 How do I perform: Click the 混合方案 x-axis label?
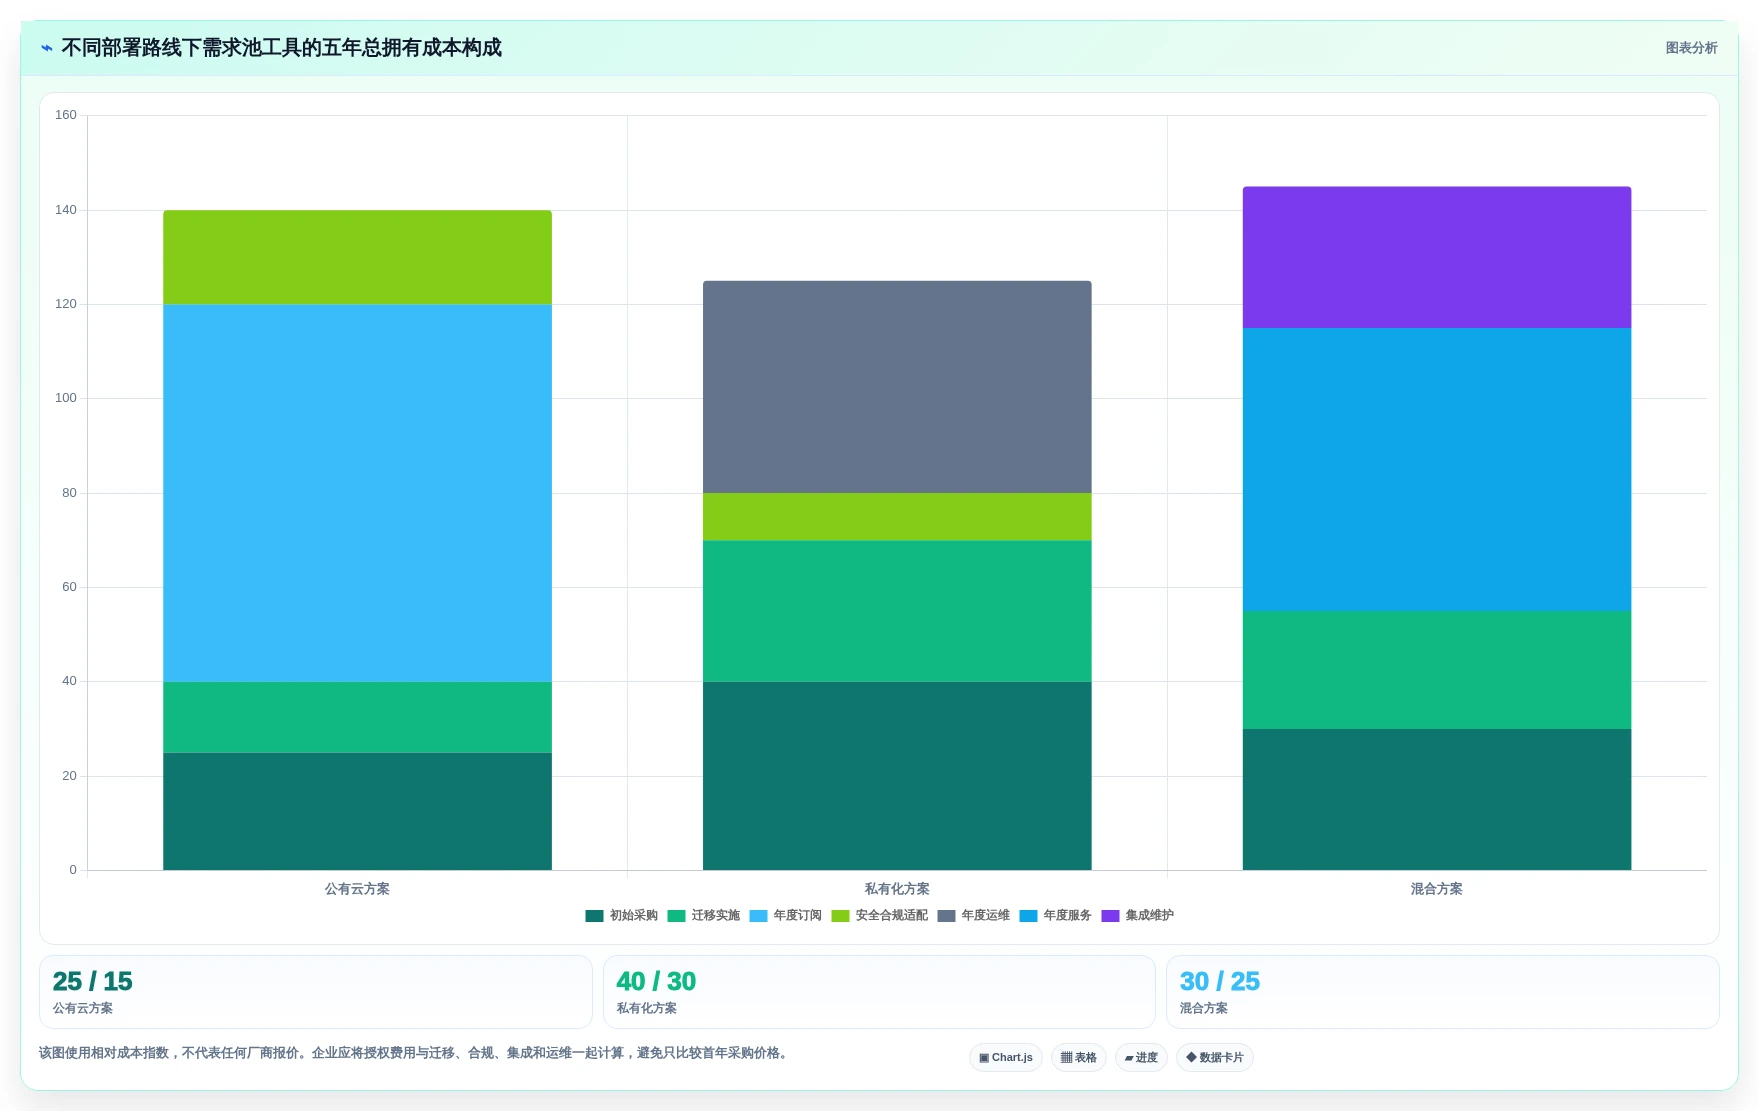coord(1437,889)
